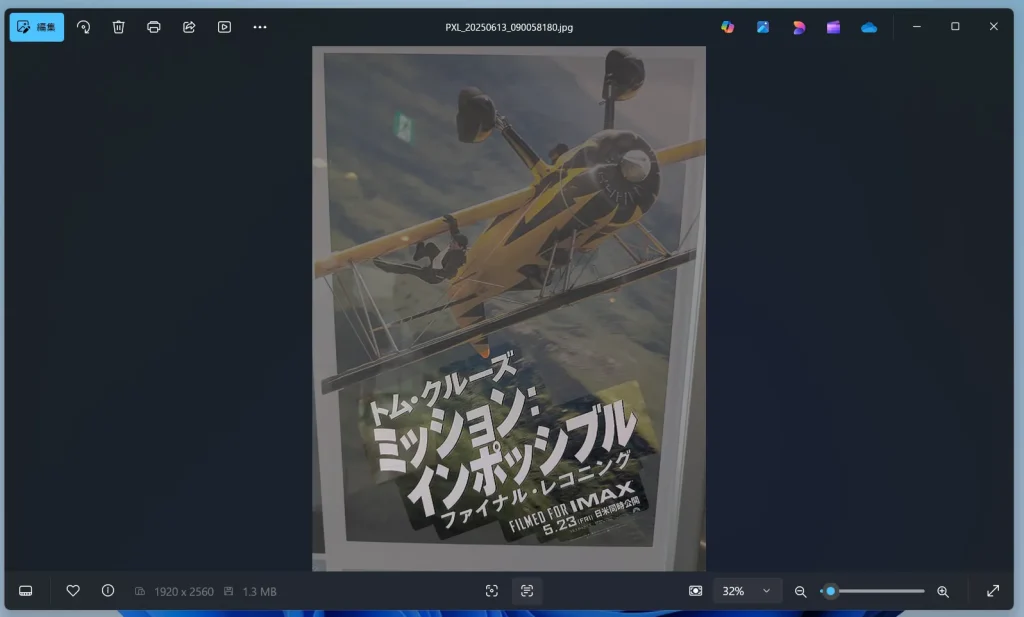
Task: Show file info with the info icon
Action: (108, 591)
